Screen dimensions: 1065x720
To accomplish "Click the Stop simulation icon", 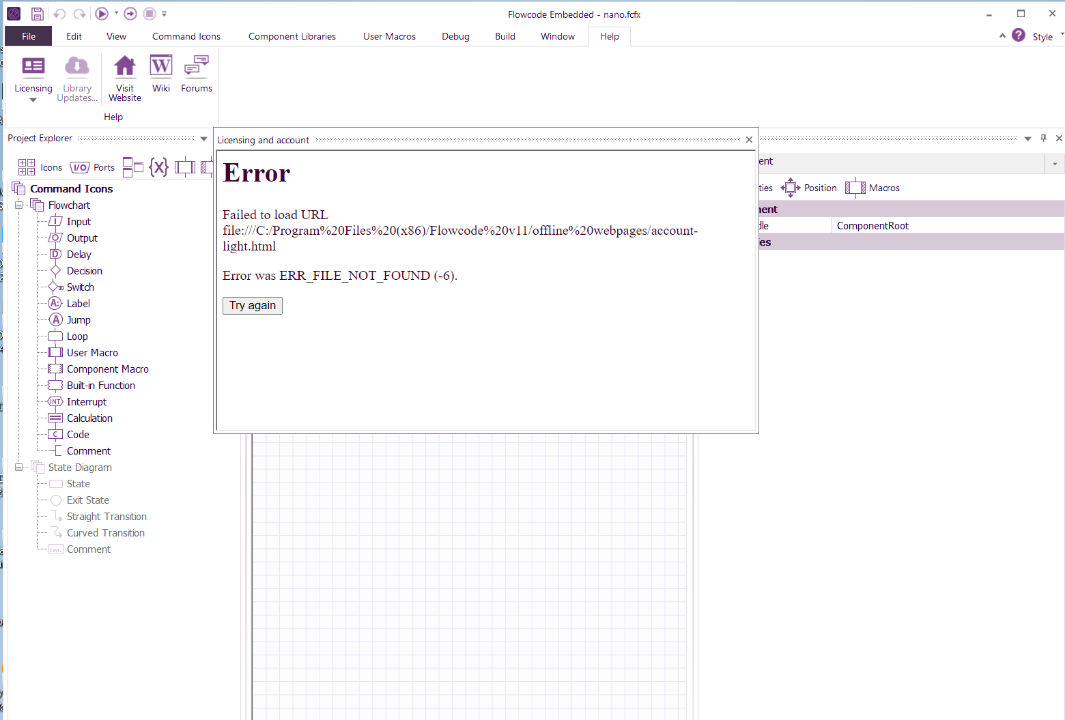I will click(150, 14).
